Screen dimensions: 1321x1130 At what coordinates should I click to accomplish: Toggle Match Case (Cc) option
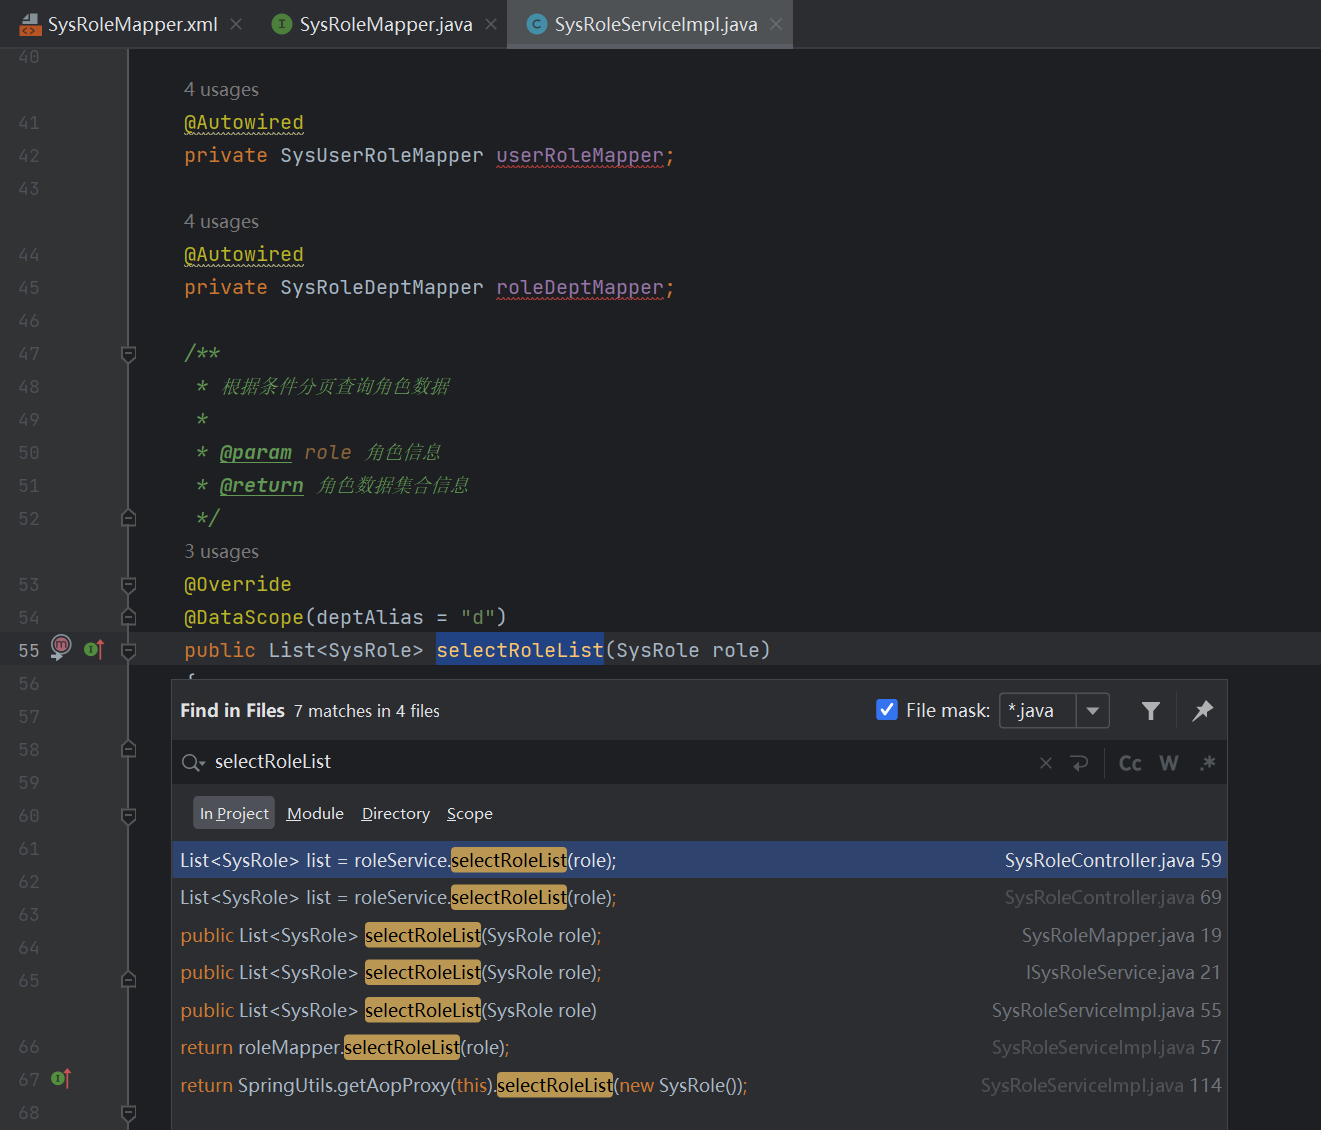pos(1130,763)
